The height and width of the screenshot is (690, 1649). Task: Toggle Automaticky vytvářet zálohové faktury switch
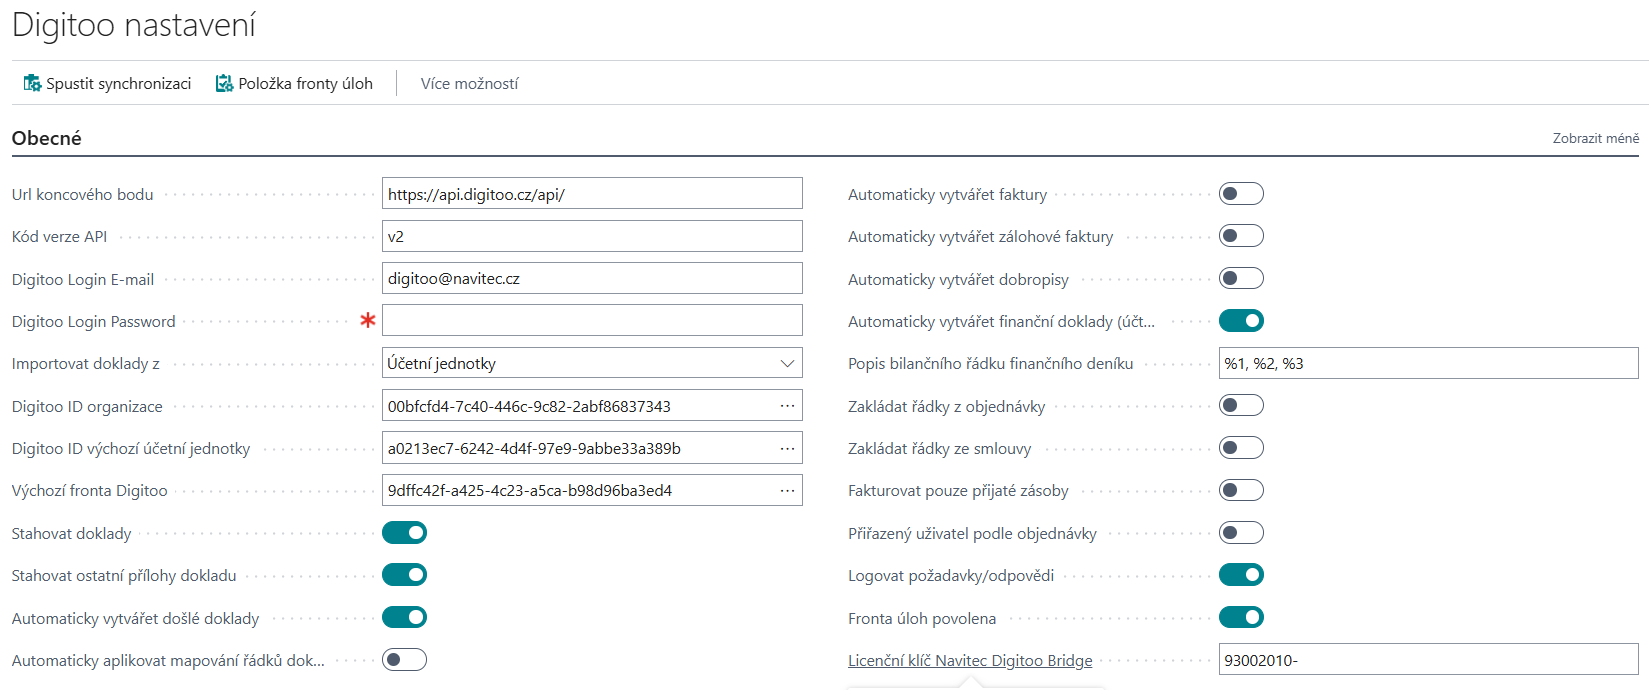(1241, 236)
